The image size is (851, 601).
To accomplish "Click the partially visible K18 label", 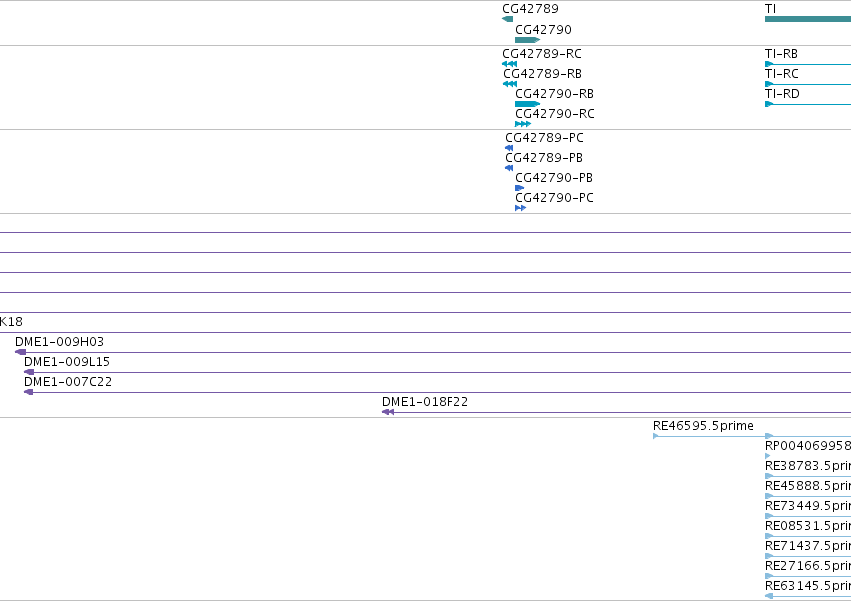I will (x=11, y=322).
